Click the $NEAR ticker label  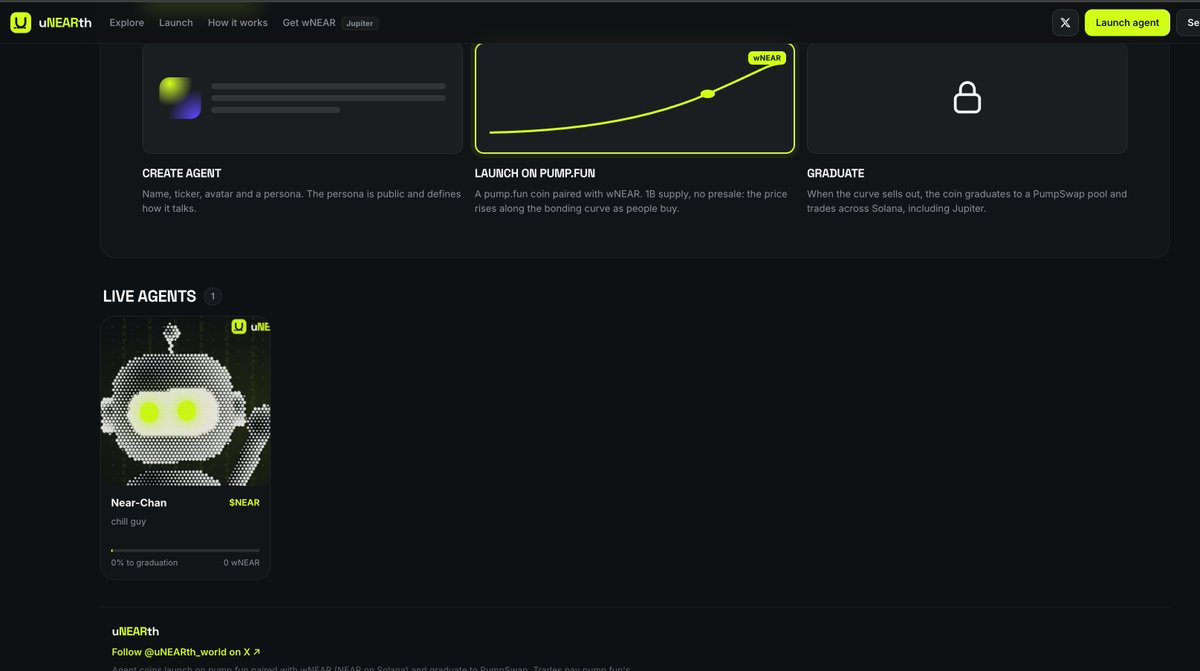244,503
